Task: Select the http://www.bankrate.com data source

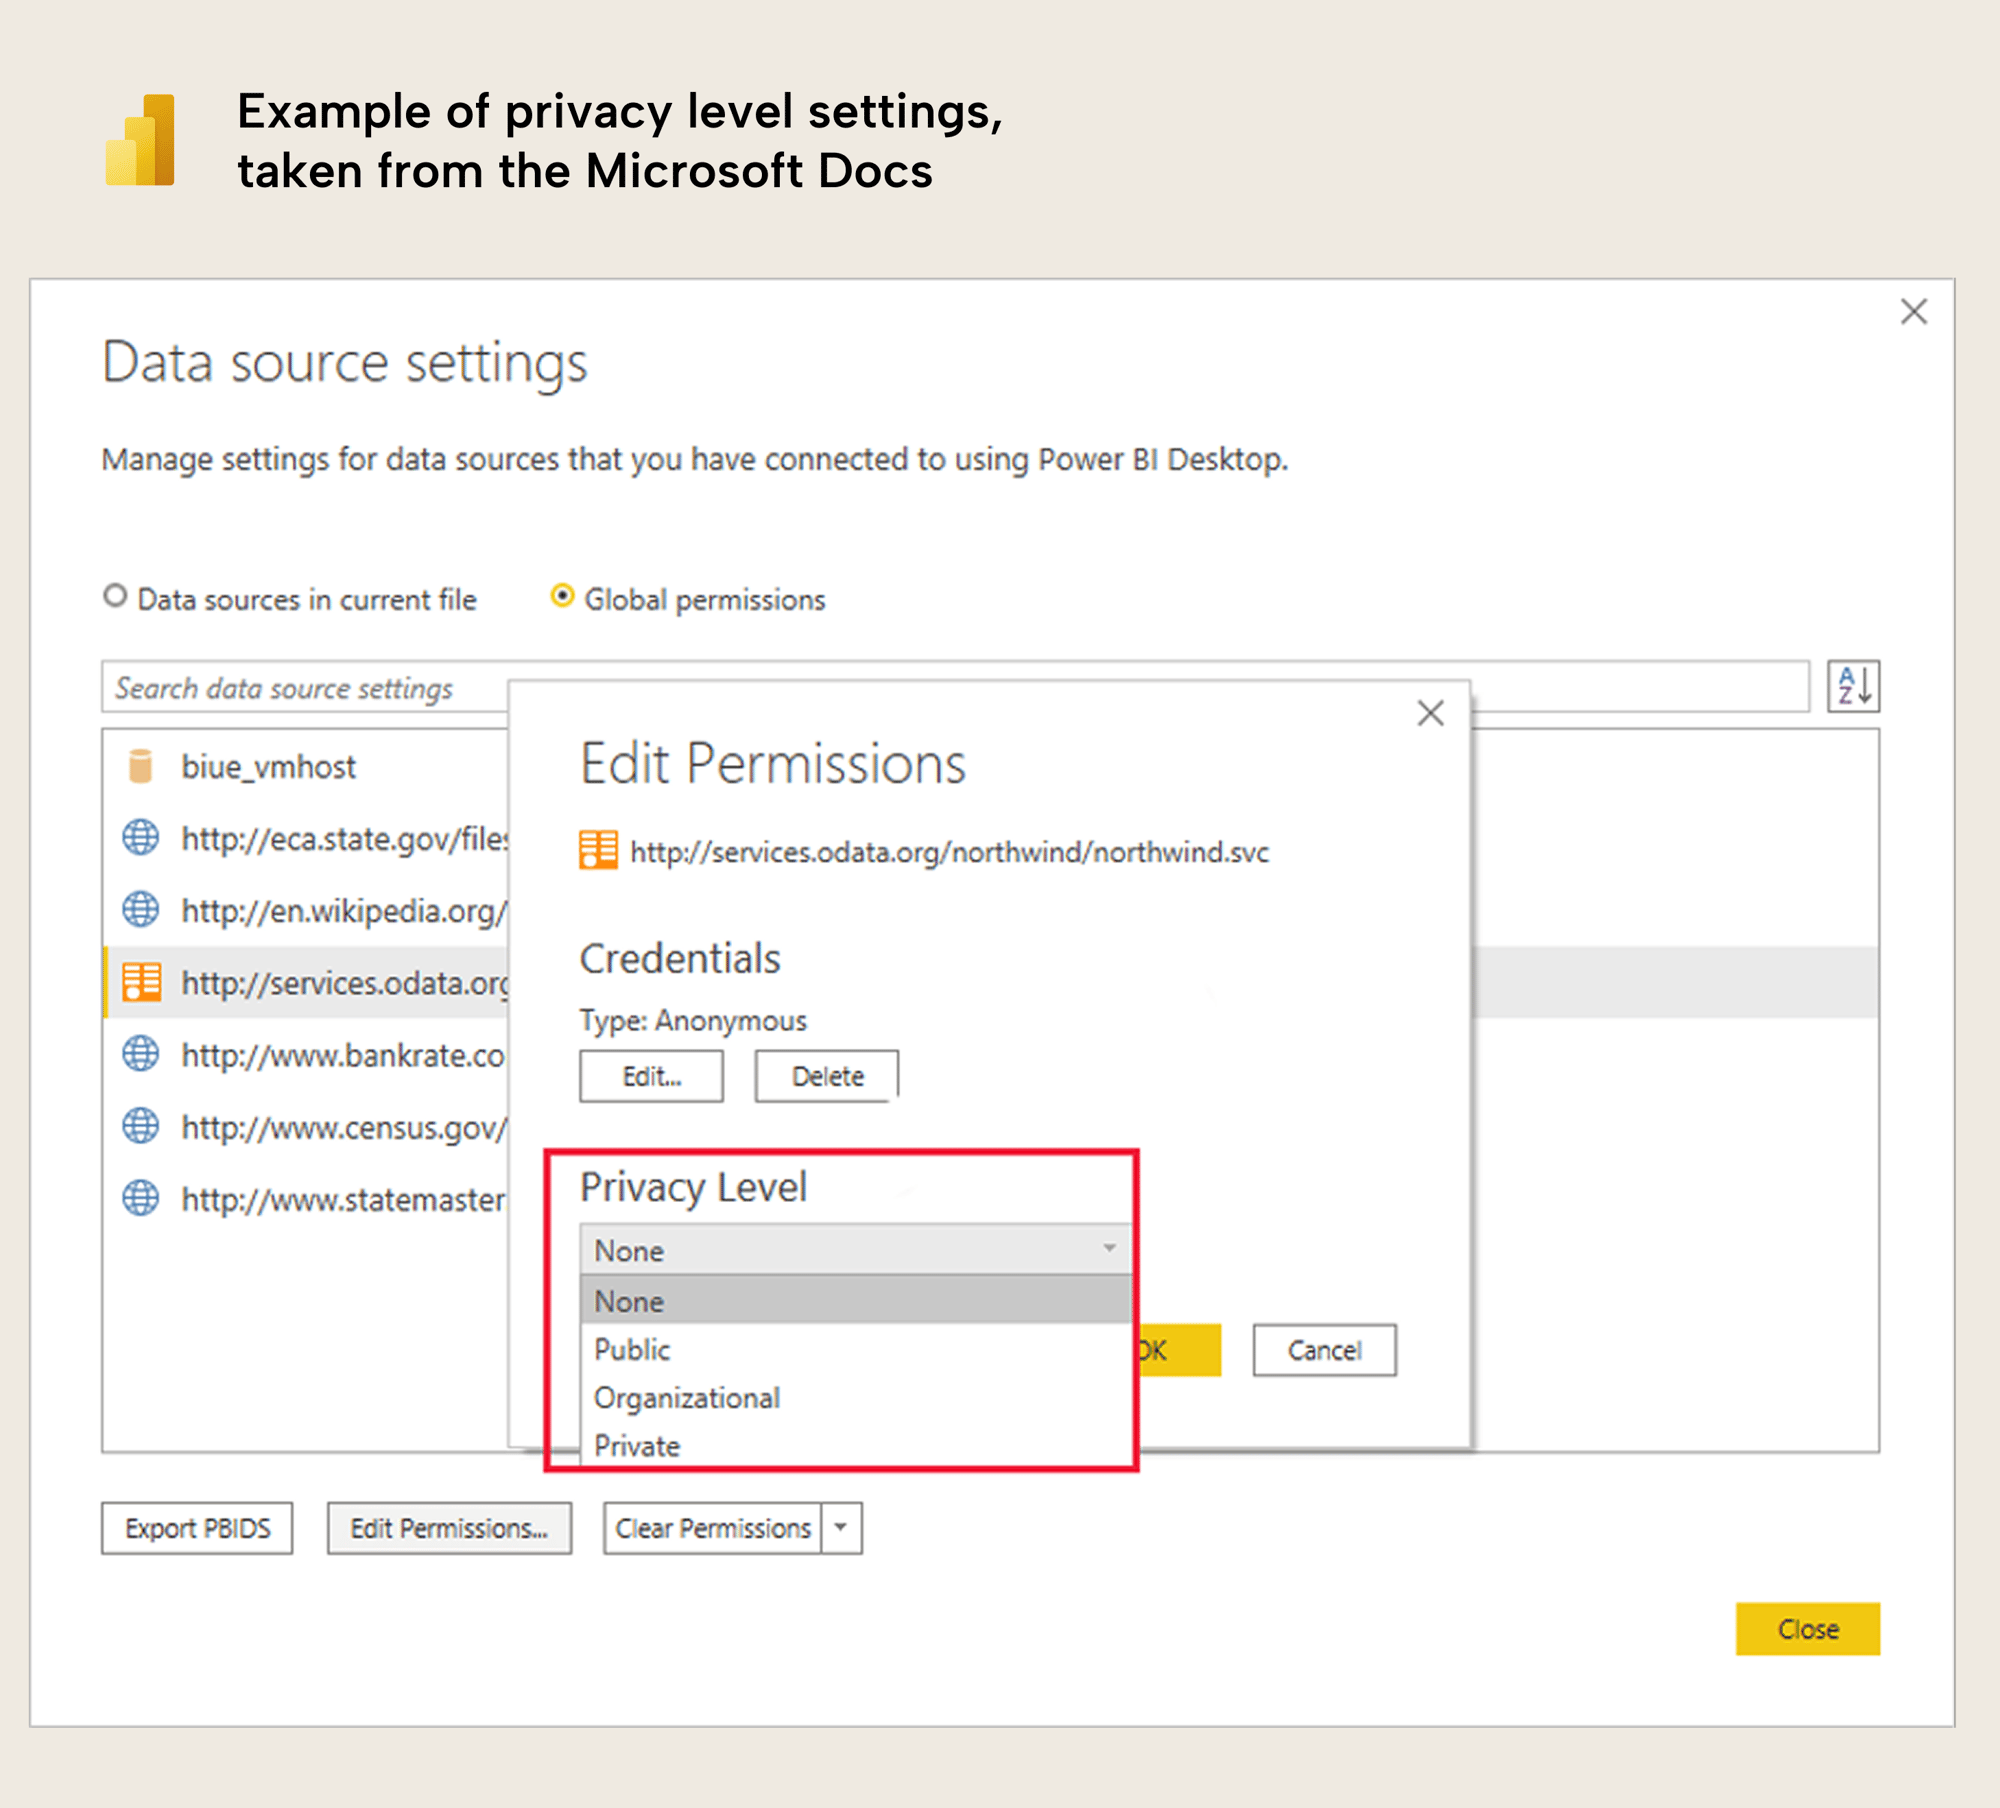Action: click(306, 1054)
